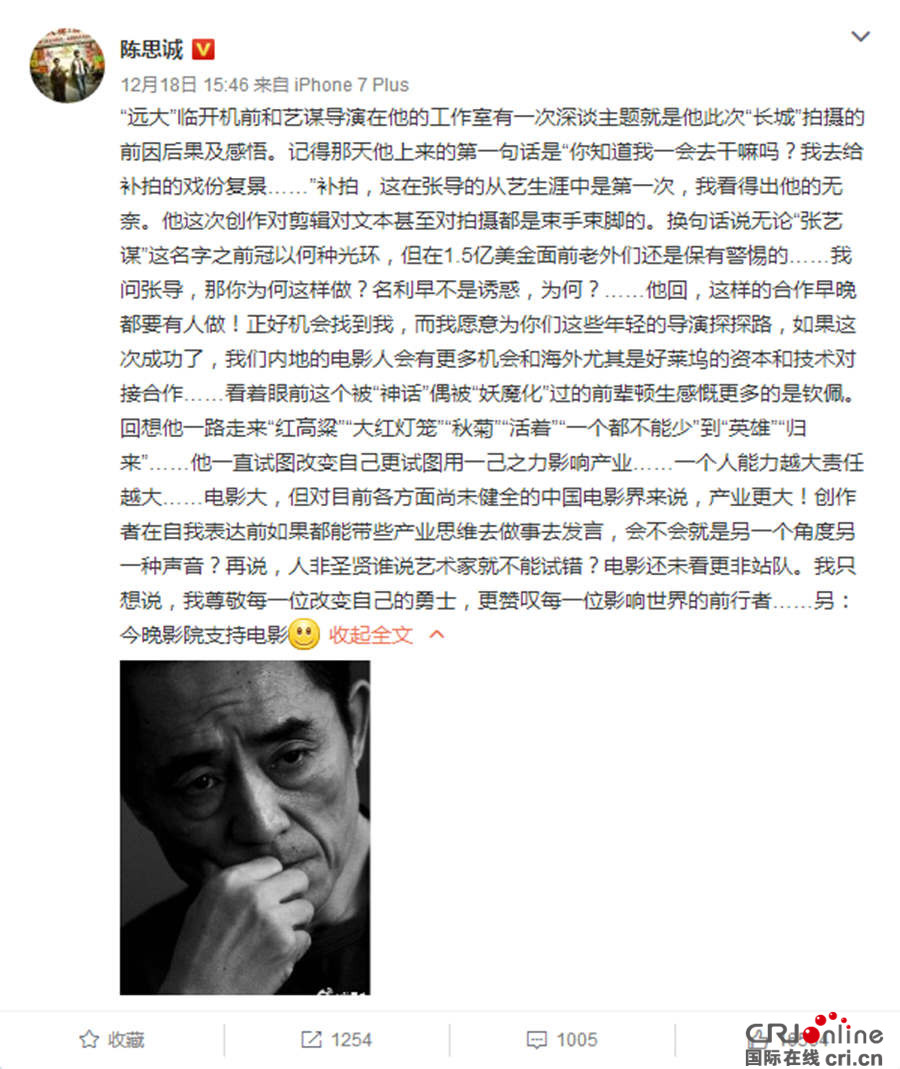Show comments via the 1005 count
This screenshot has width=900, height=1069.
tap(577, 1040)
